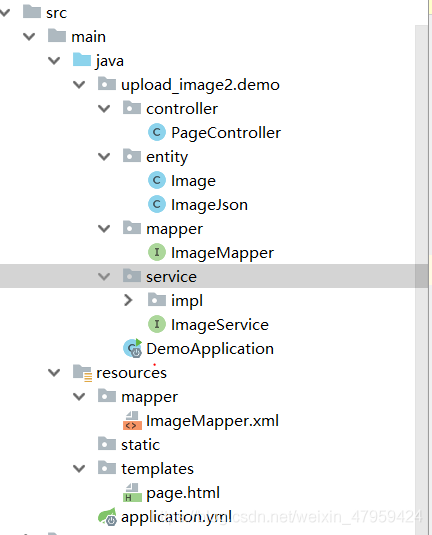Select the controller package label
The height and width of the screenshot is (535, 432).
182,109
